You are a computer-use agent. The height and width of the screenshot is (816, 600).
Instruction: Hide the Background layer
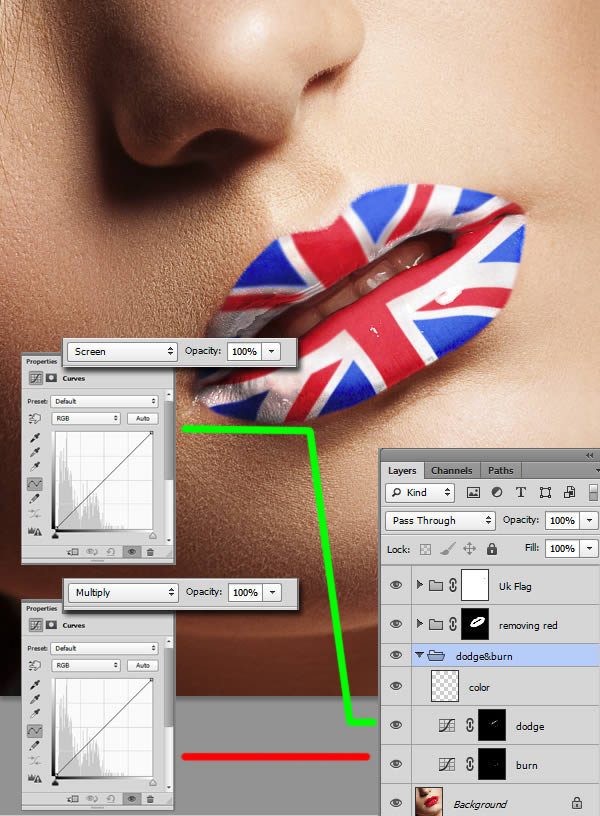(397, 802)
